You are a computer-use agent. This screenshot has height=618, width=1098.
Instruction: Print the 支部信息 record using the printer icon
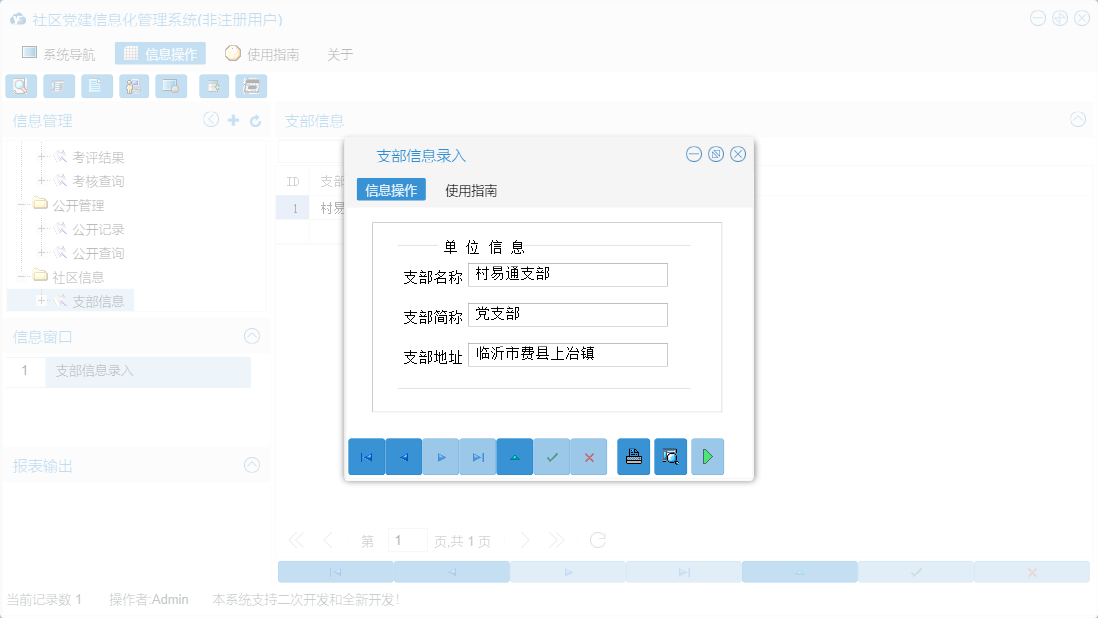[x=633, y=456]
